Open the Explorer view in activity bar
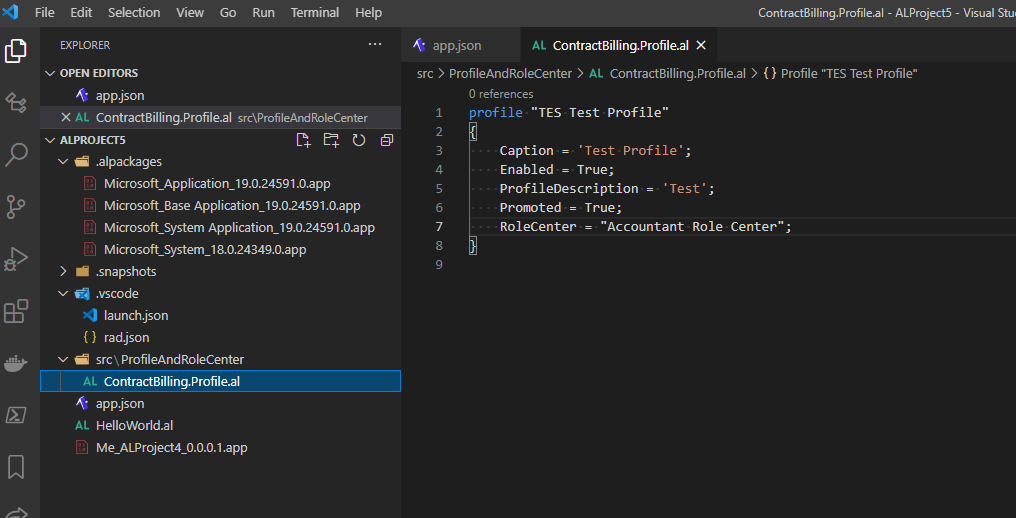Viewport: 1016px width, 518px height. [16, 51]
